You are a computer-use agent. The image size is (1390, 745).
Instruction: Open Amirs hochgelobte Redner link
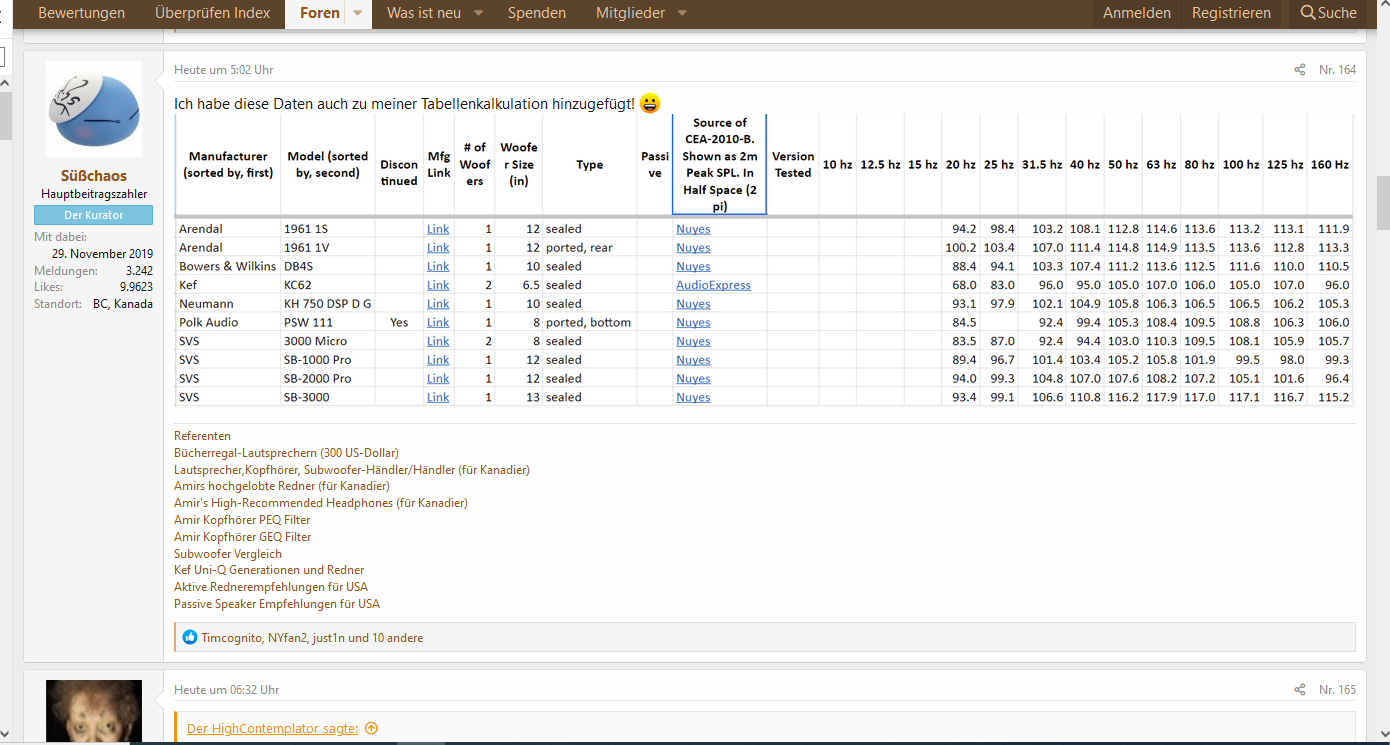coord(282,486)
